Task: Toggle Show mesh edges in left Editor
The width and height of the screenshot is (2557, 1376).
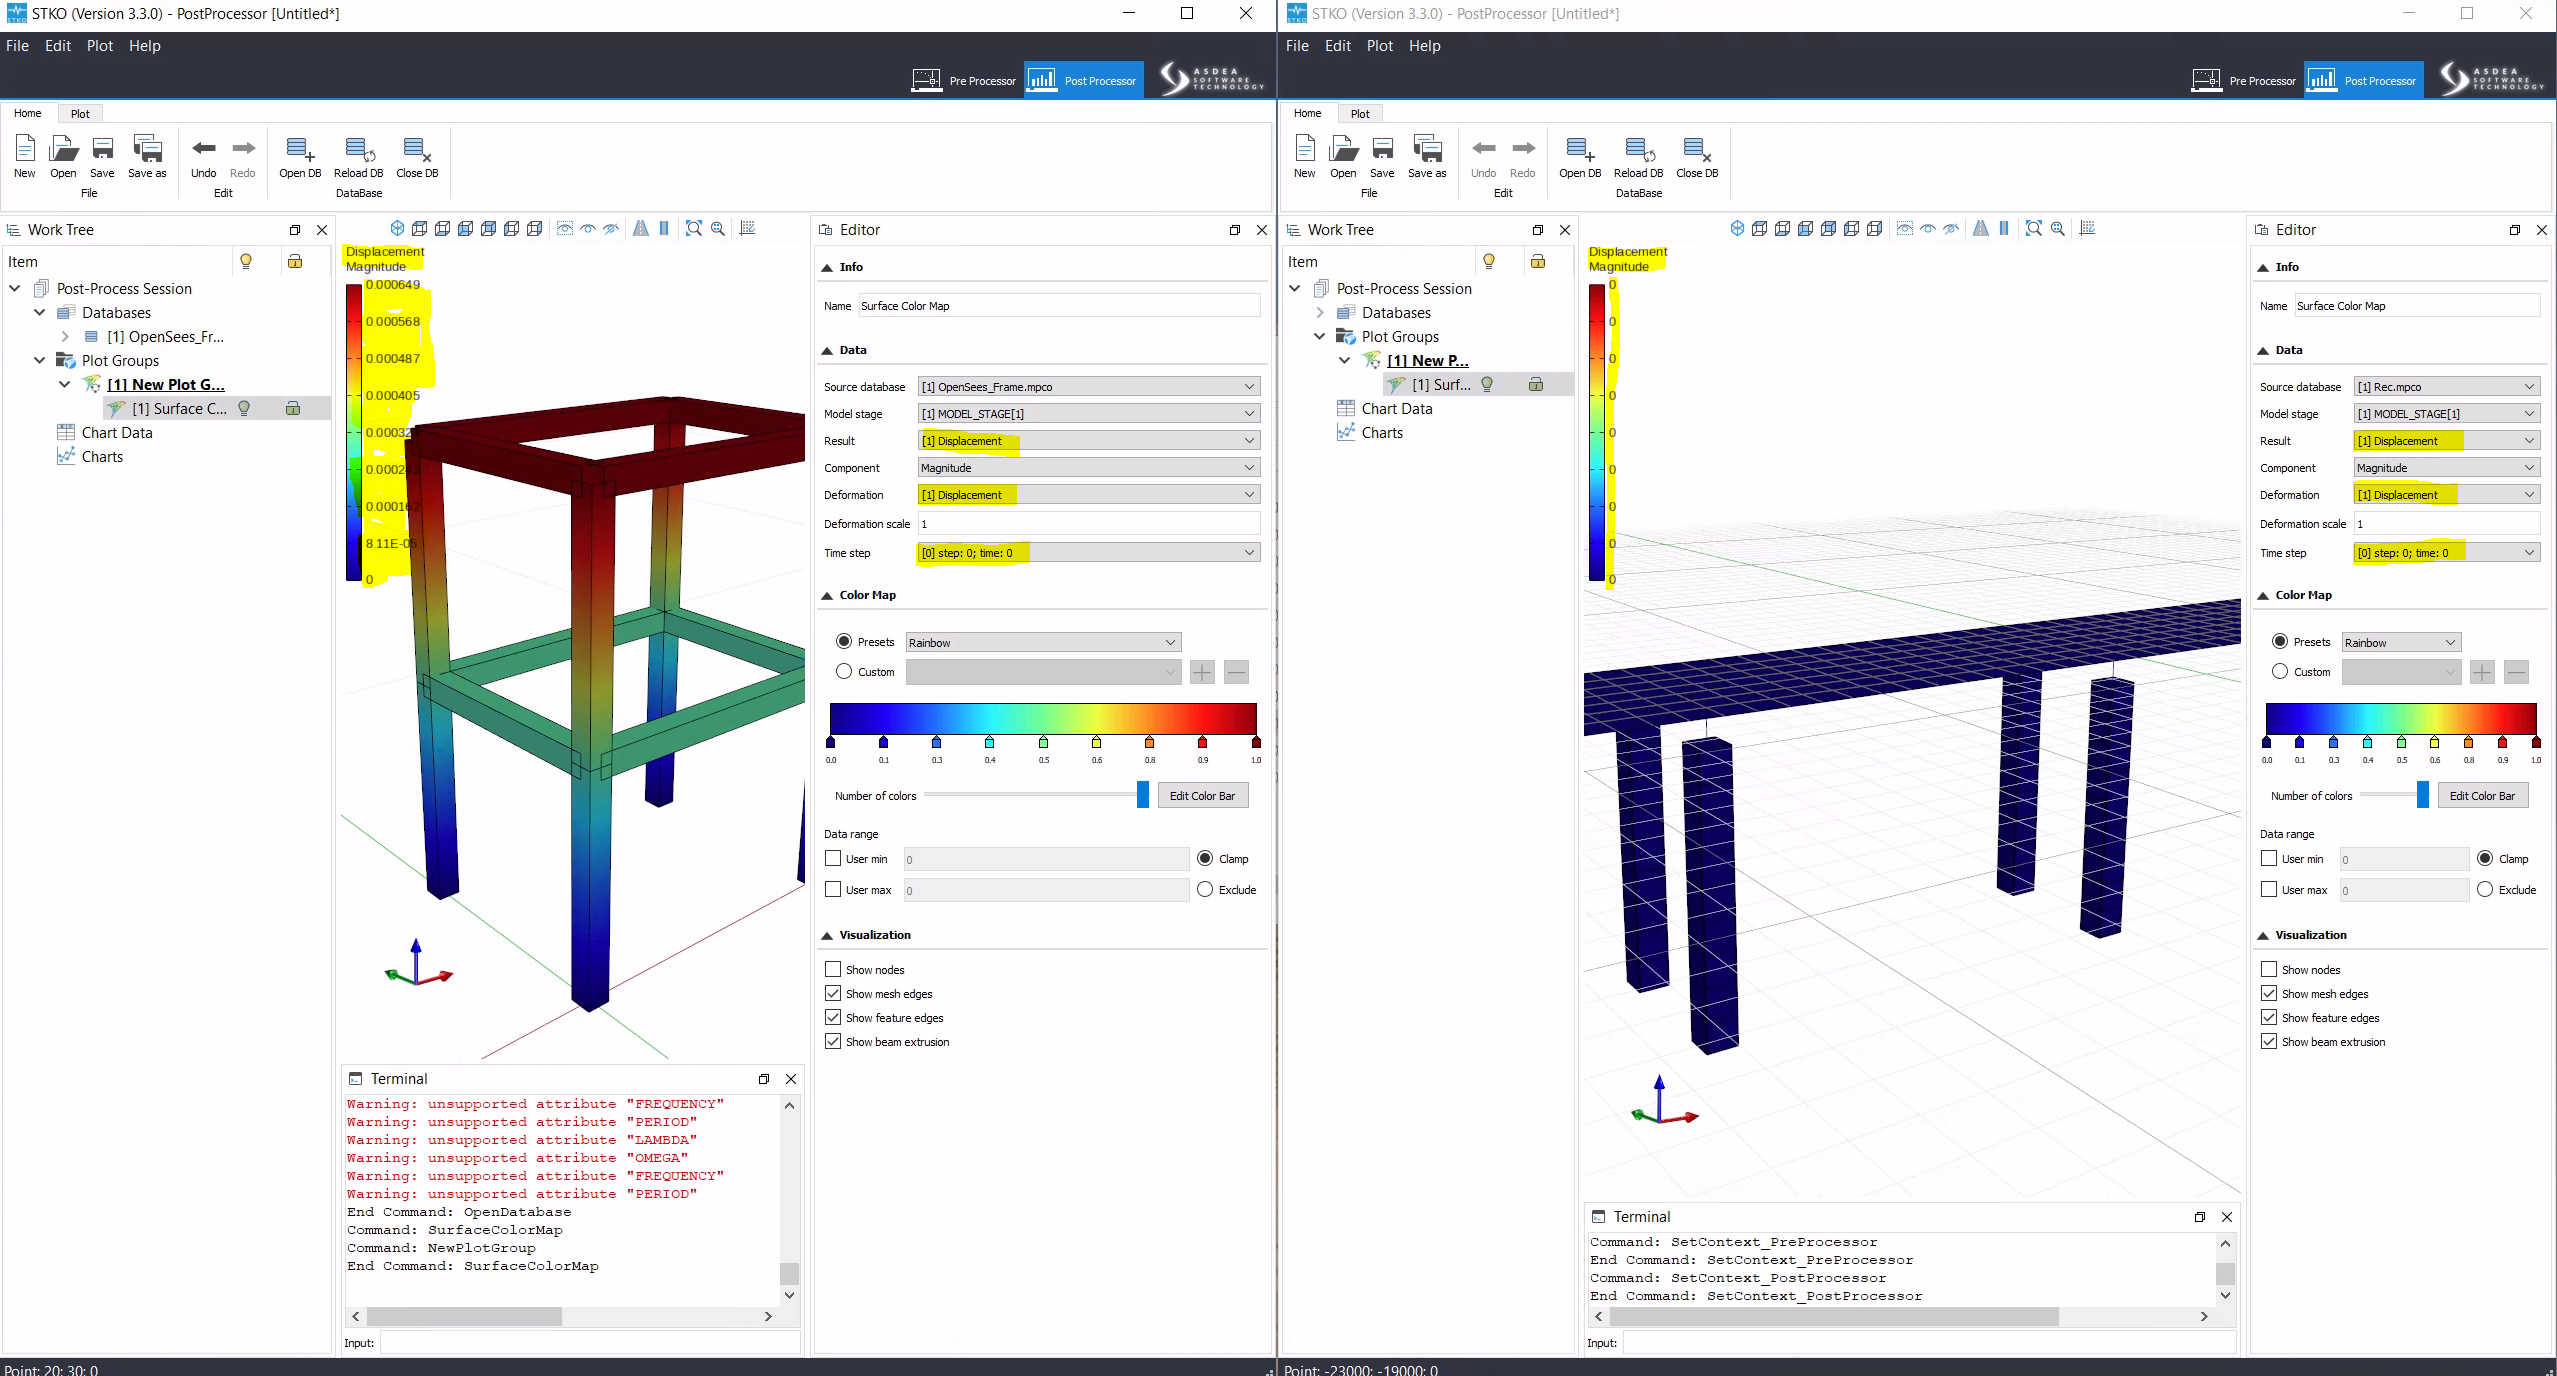Action: click(833, 993)
